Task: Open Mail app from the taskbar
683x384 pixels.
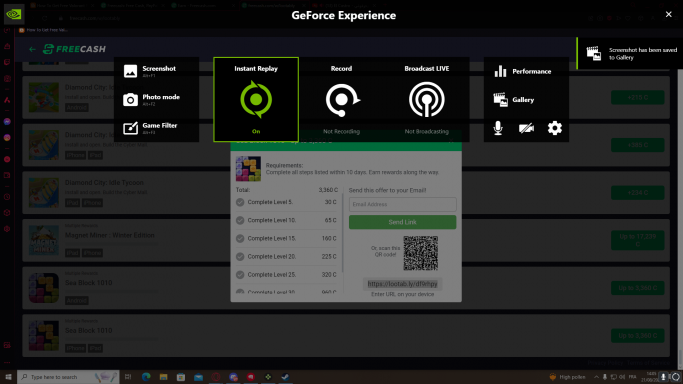Action: [198, 377]
